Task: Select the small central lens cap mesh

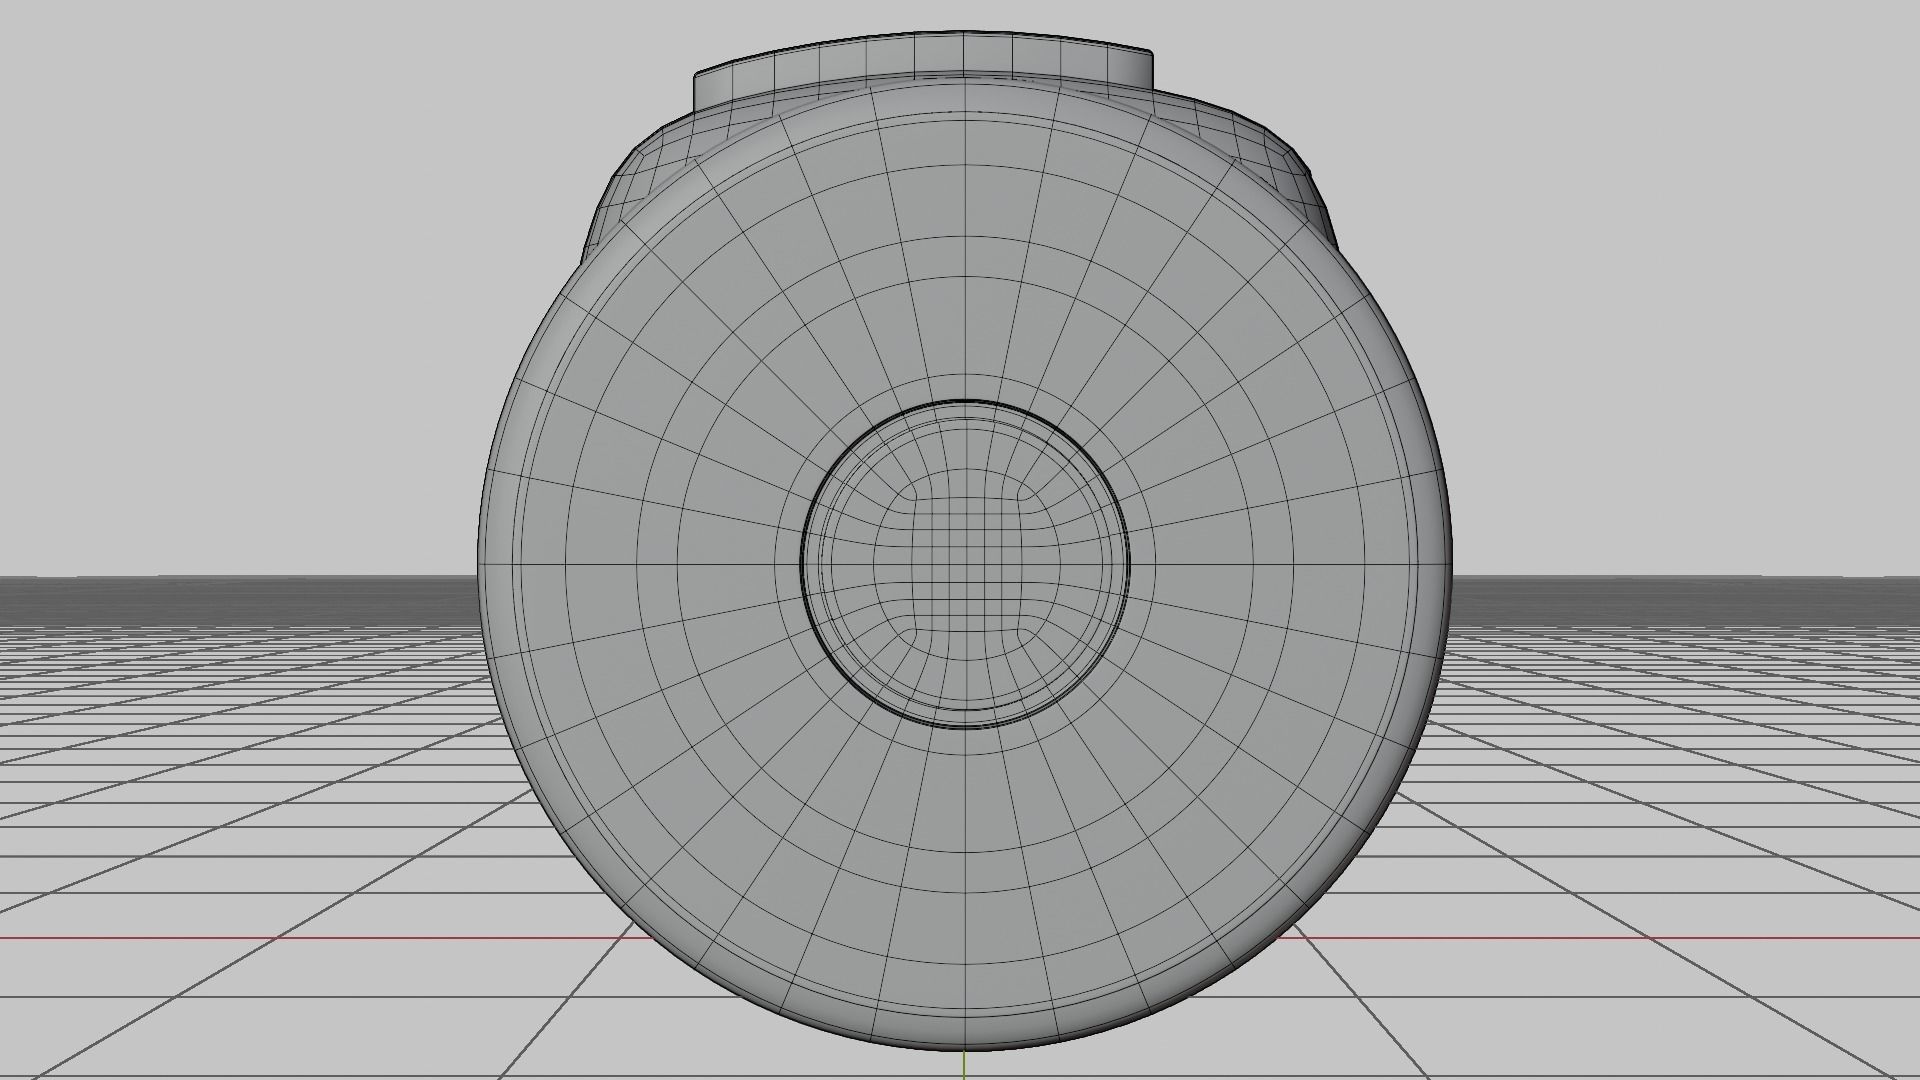Action: pos(965,564)
